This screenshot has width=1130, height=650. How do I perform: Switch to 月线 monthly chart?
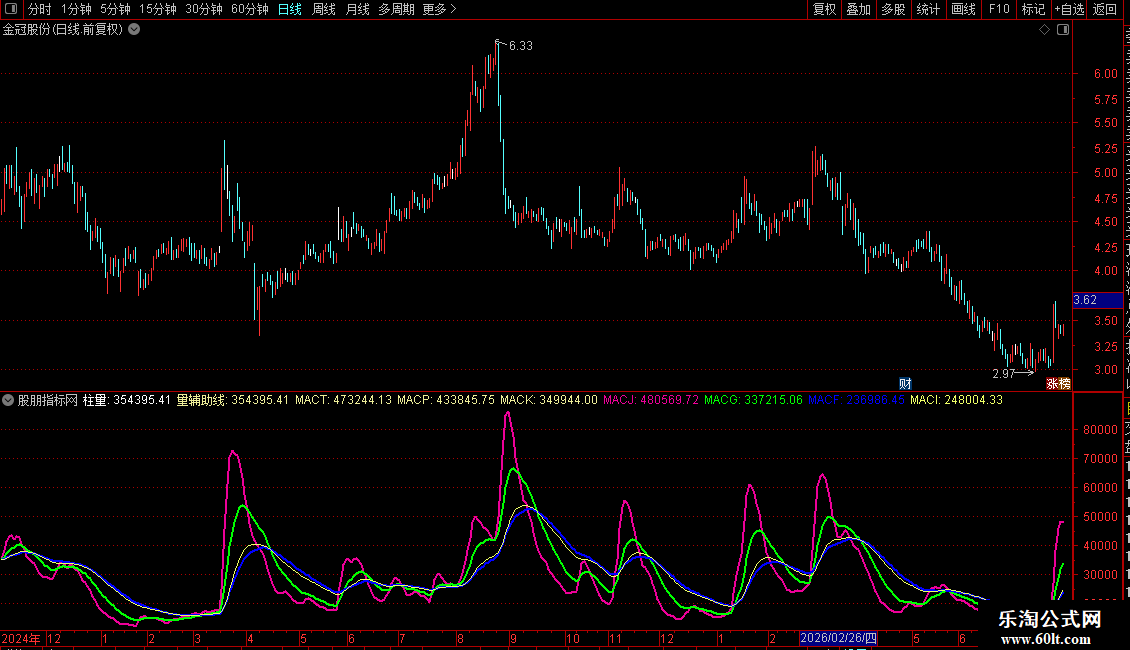click(357, 9)
